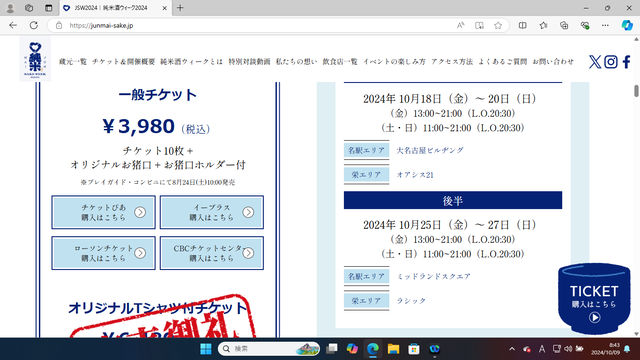This screenshot has height=360, width=640.
Task: Open the notifications bell
Action: coord(627,349)
